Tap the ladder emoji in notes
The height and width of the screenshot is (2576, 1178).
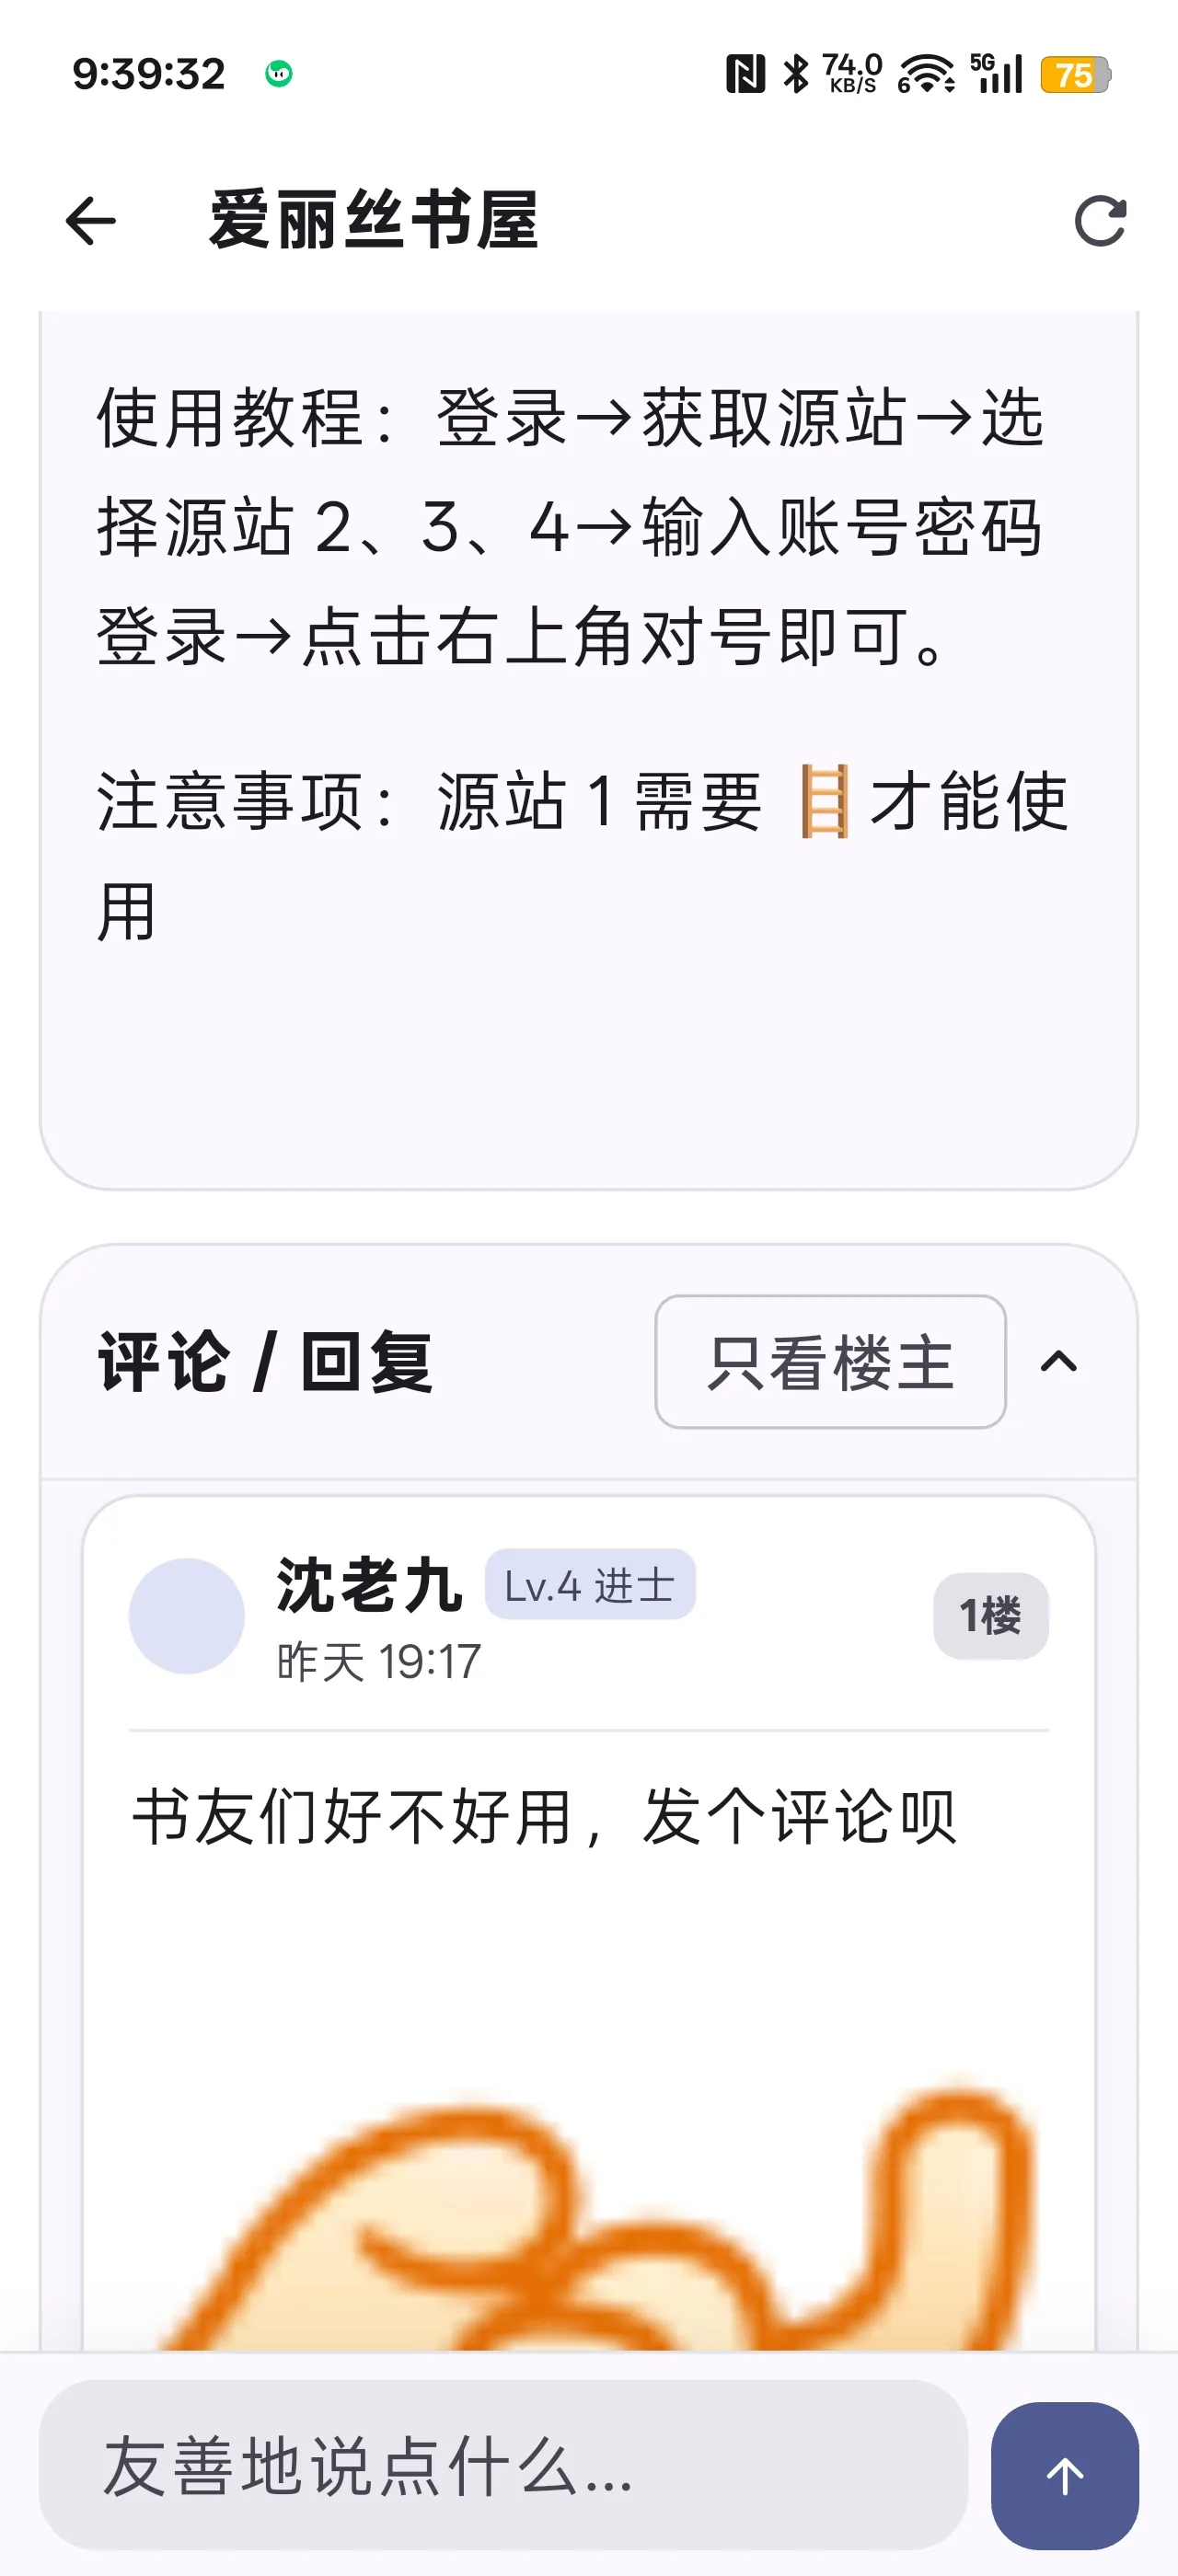(825, 801)
